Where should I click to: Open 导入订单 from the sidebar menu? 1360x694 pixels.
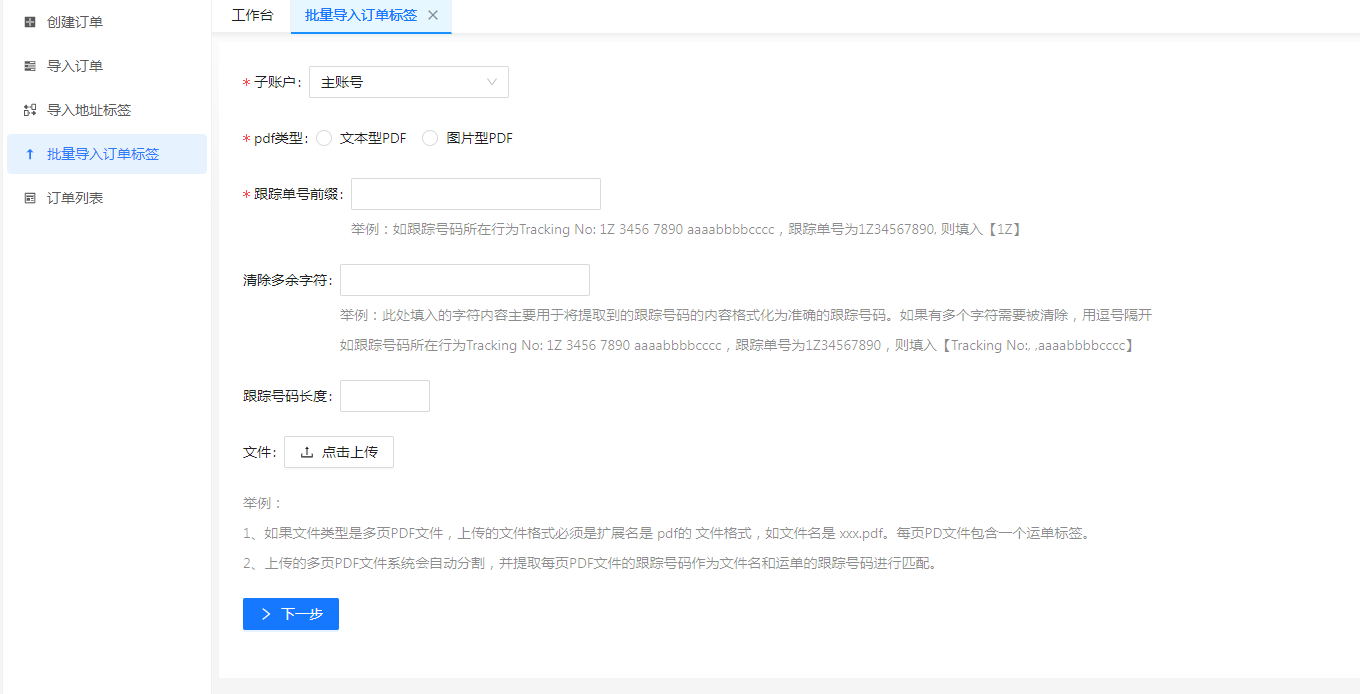(x=75, y=66)
